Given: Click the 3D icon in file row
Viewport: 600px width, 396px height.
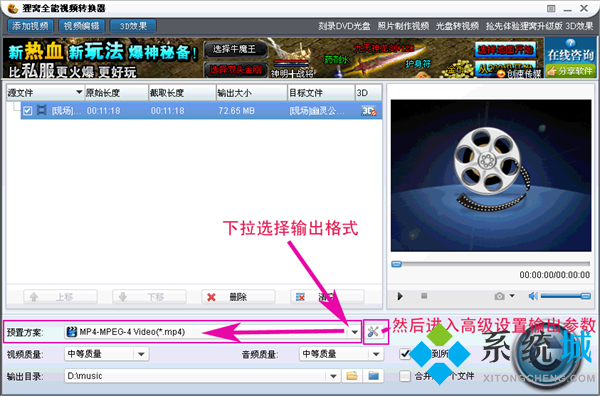Looking at the screenshot, I should (368, 111).
